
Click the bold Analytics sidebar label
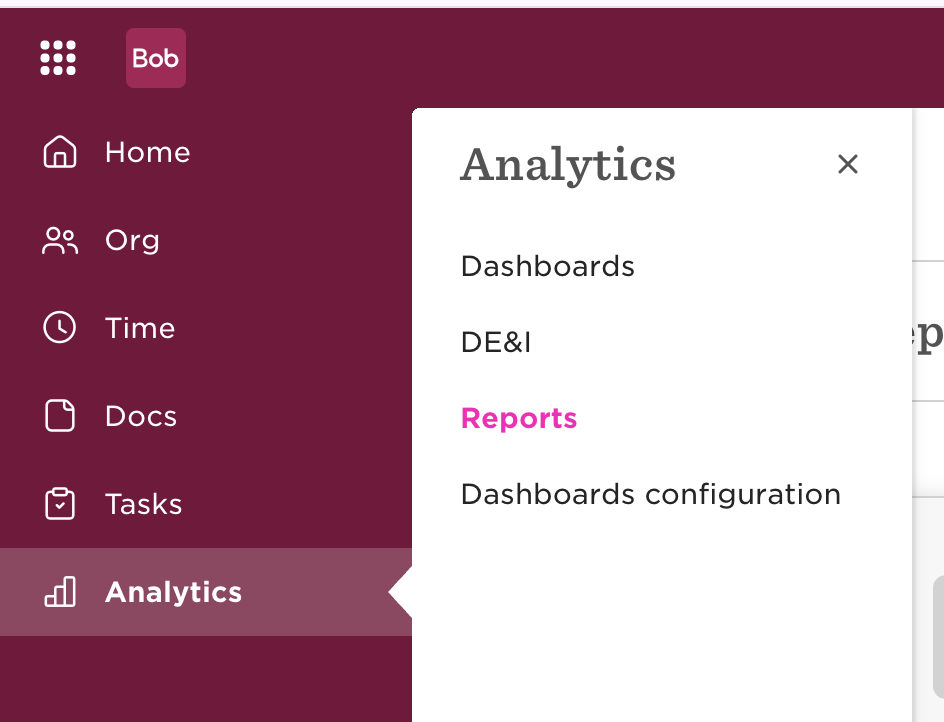[173, 592]
